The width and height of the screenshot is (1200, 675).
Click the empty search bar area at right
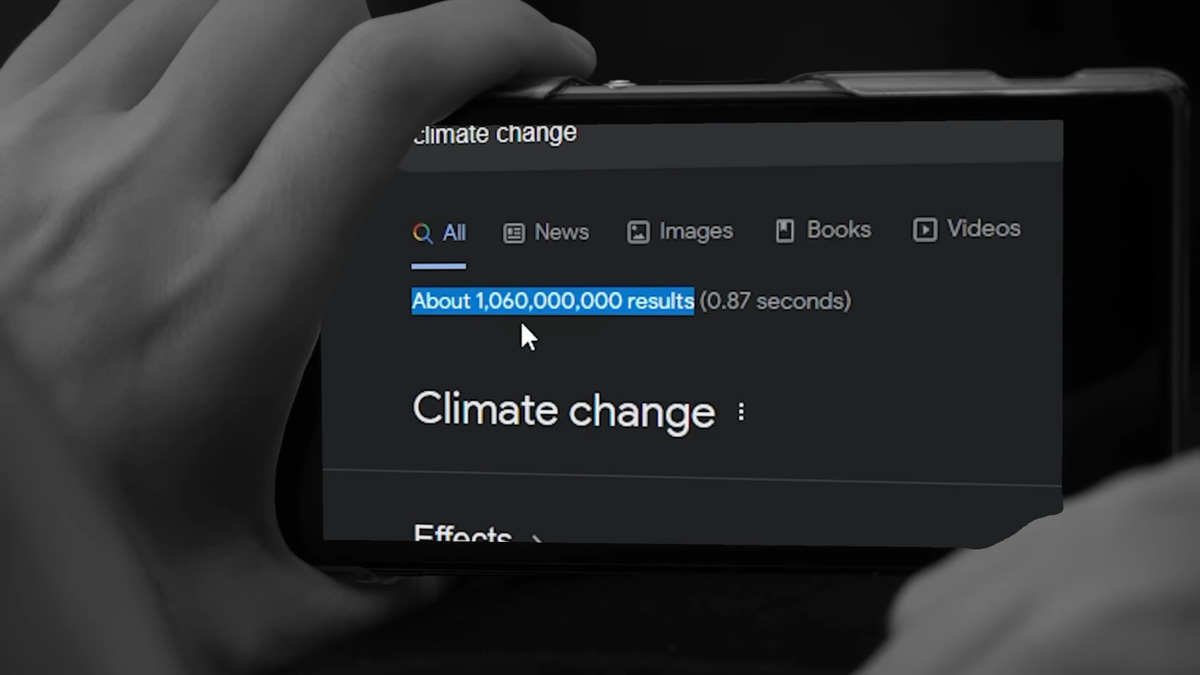pos(820,140)
